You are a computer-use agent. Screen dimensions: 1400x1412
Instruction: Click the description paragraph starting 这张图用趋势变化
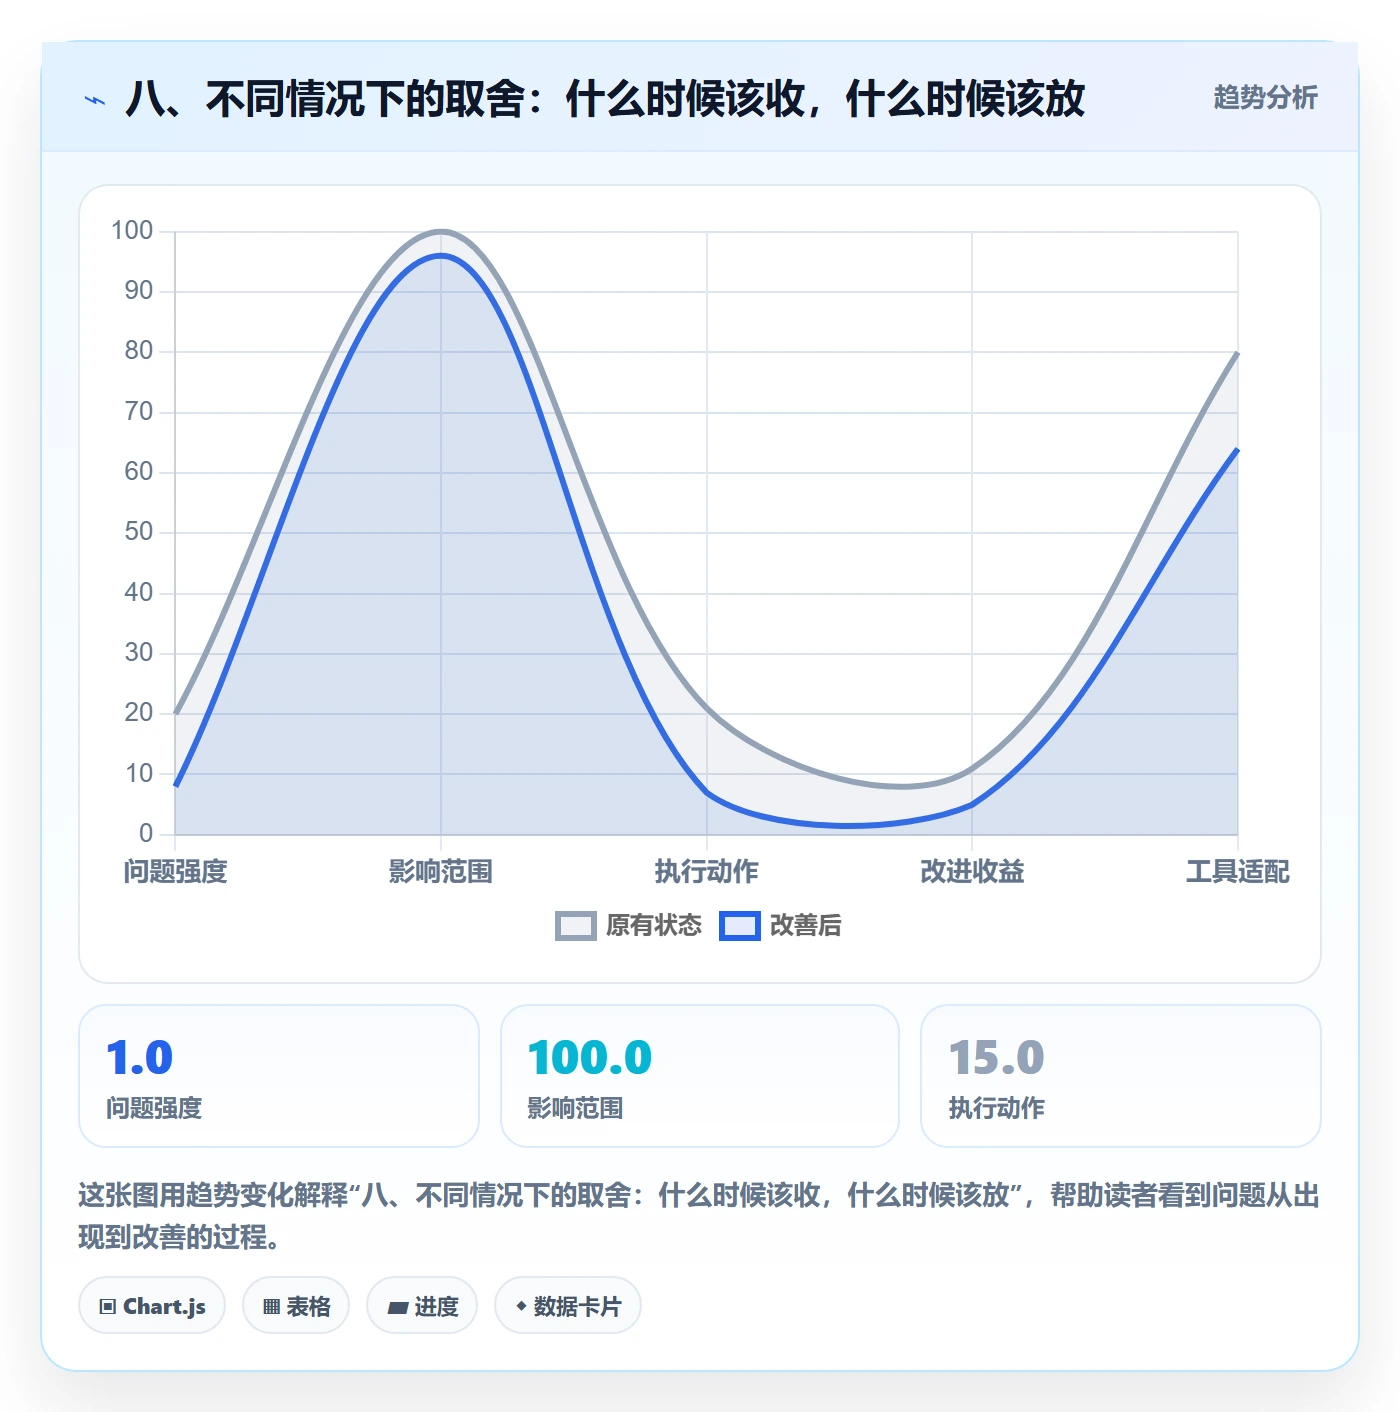pyautogui.click(x=699, y=1216)
